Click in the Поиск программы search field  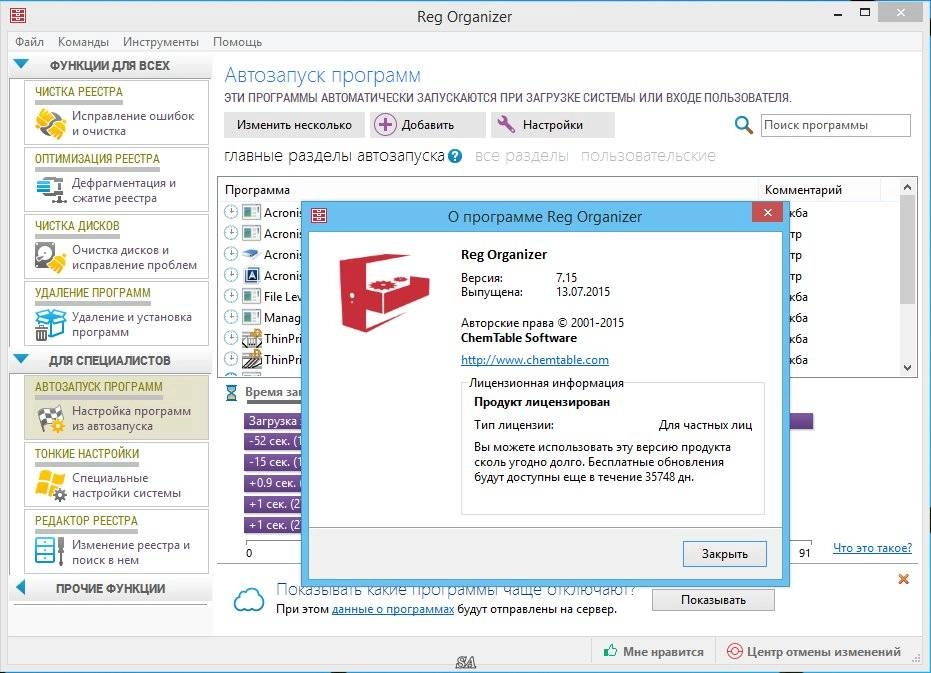(835, 125)
